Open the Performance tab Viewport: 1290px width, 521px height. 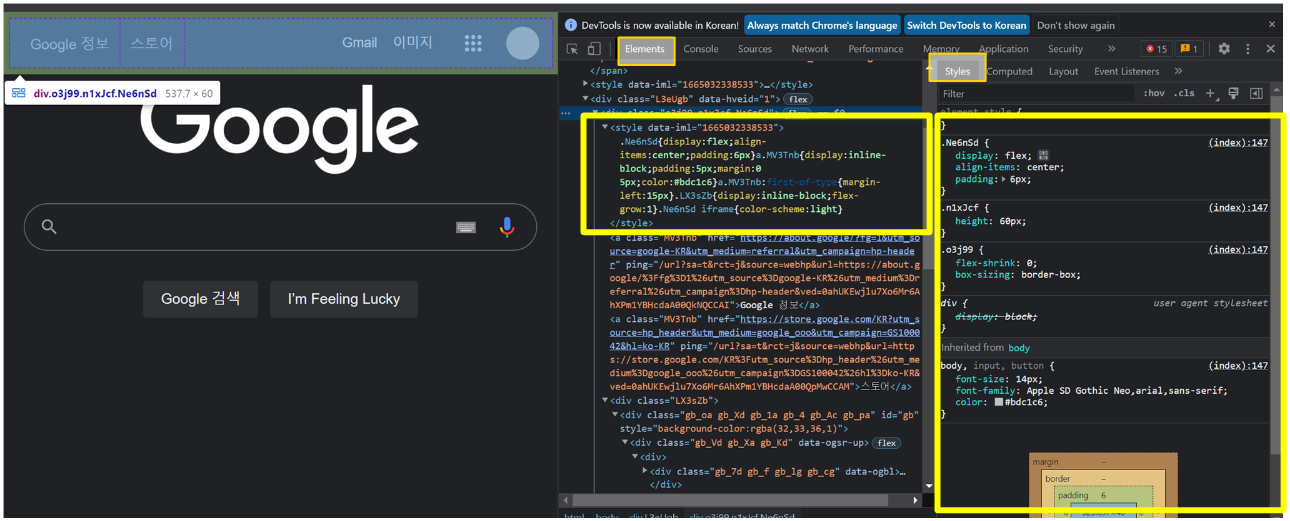point(876,49)
